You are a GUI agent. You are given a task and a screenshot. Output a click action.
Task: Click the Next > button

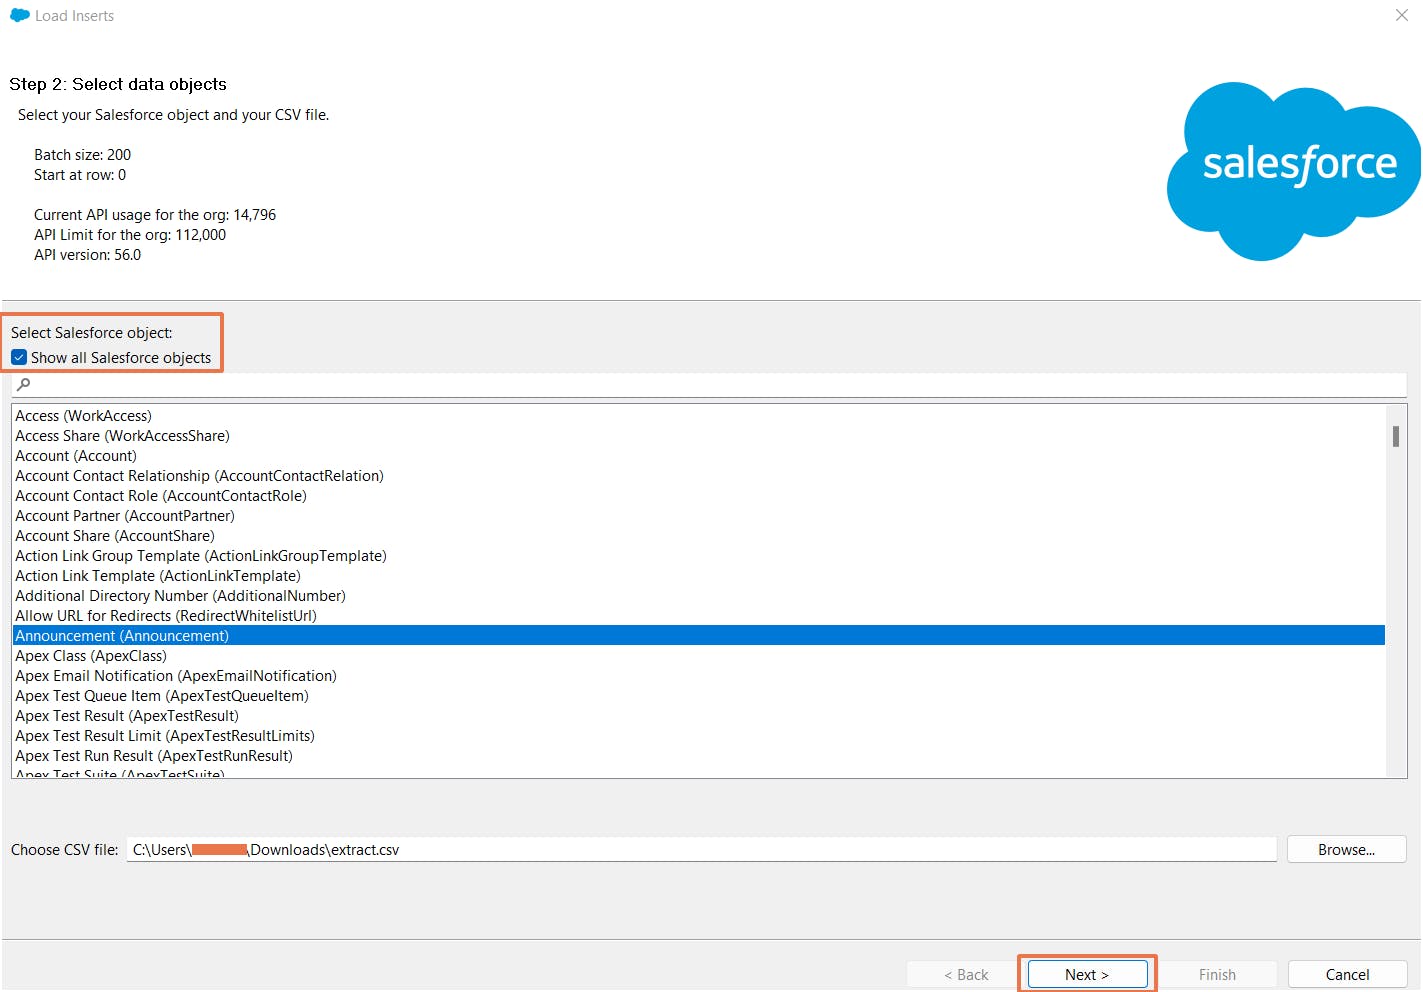pos(1087,974)
